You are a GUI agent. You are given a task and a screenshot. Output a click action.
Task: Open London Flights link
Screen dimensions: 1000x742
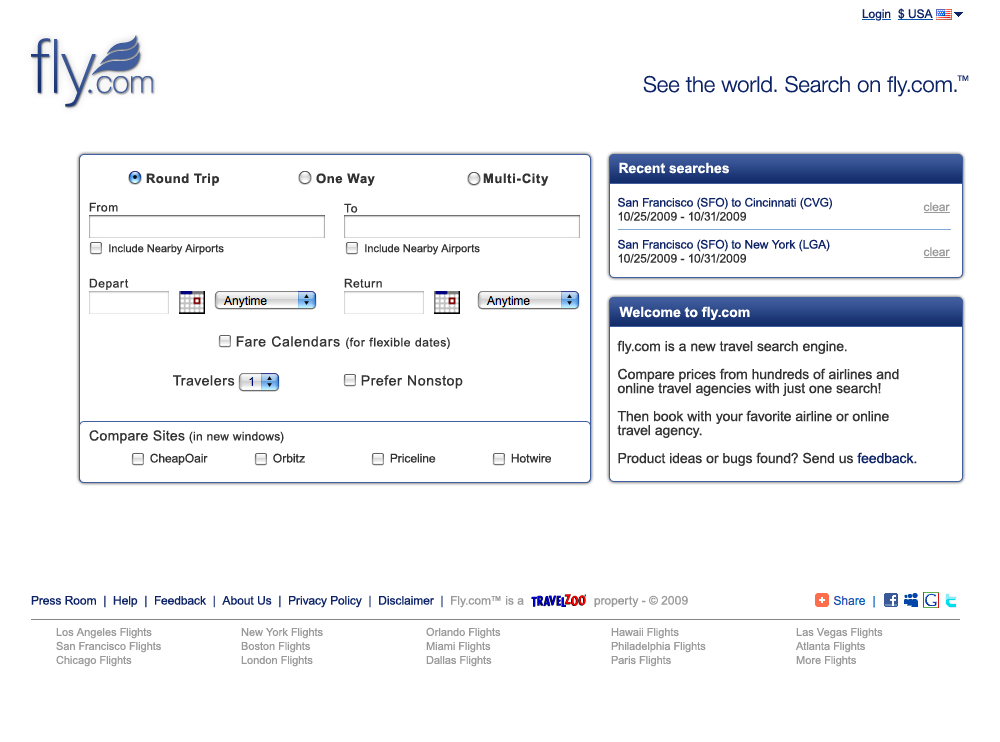(277, 660)
